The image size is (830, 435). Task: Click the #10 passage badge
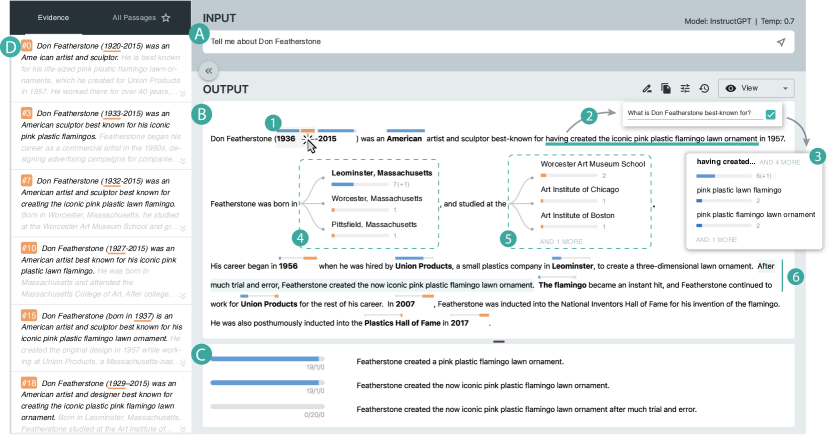[x=29, y=248]
